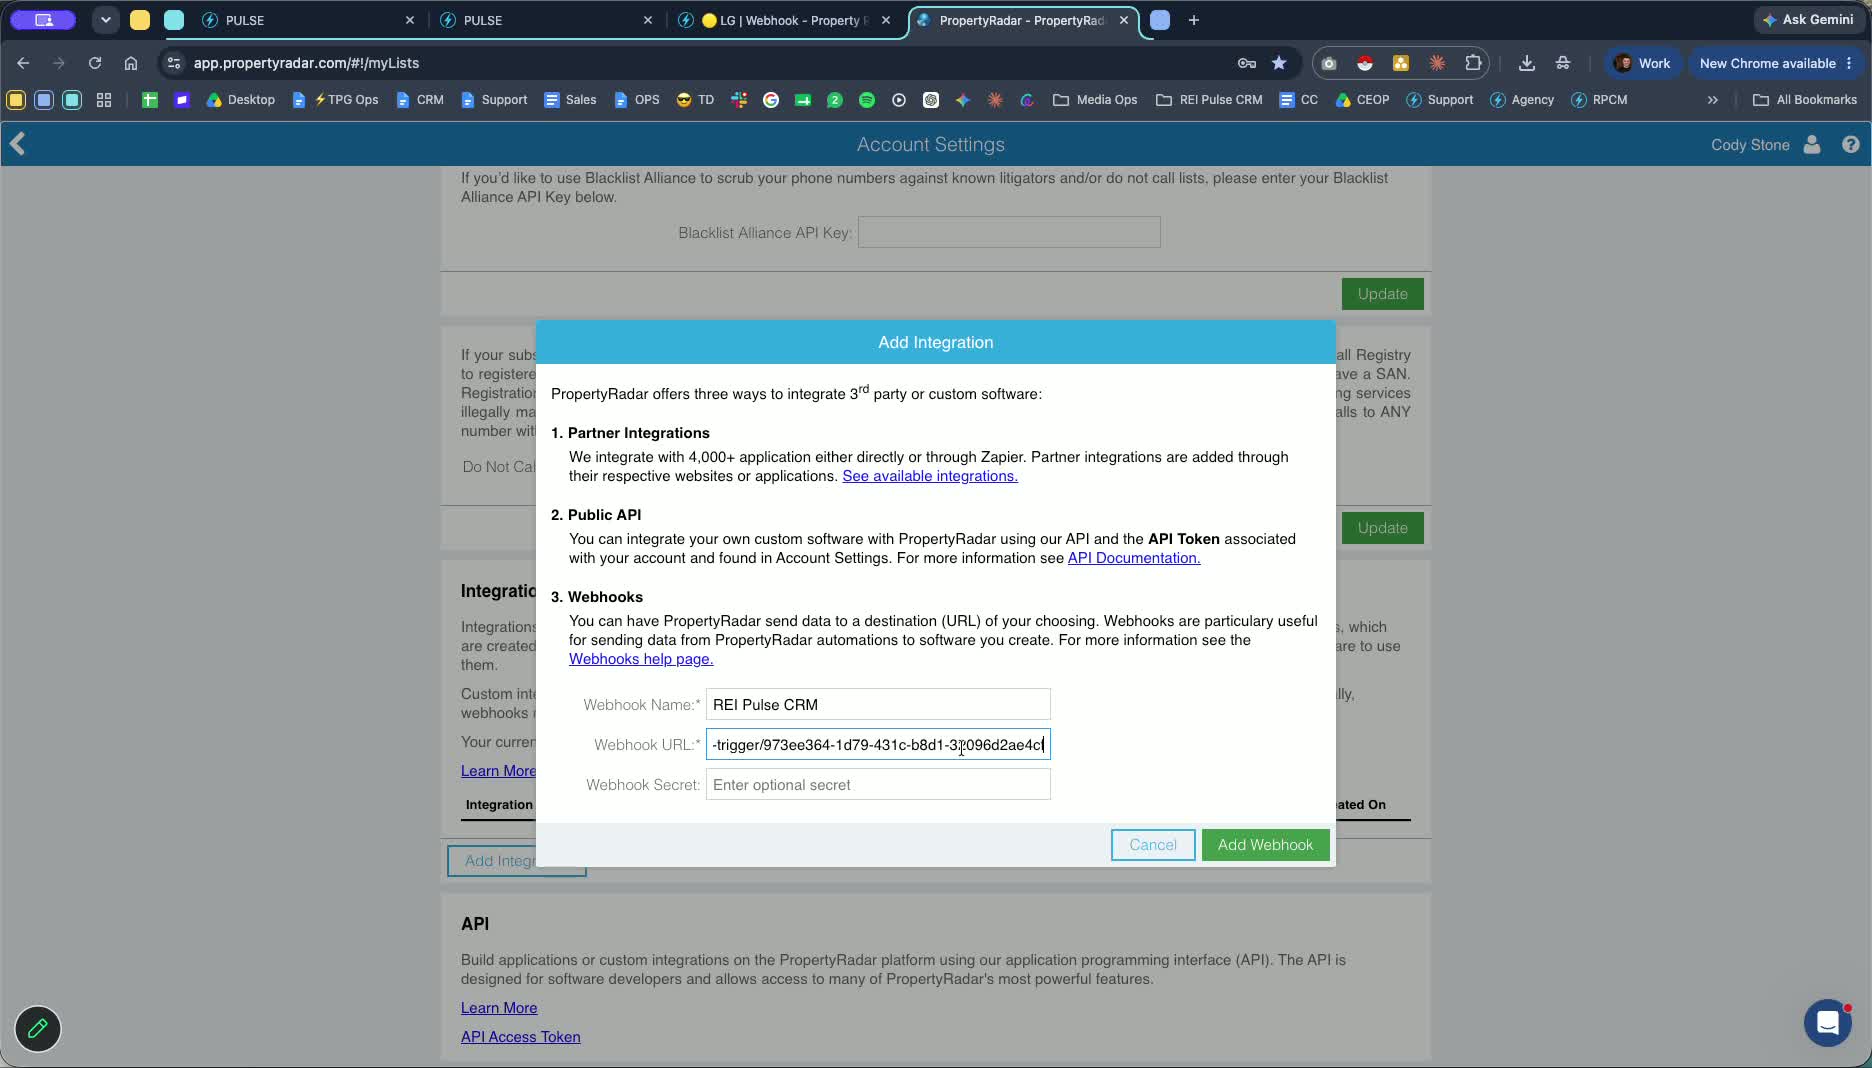Open the PropertyRadar help question mark

[1851, 145]
